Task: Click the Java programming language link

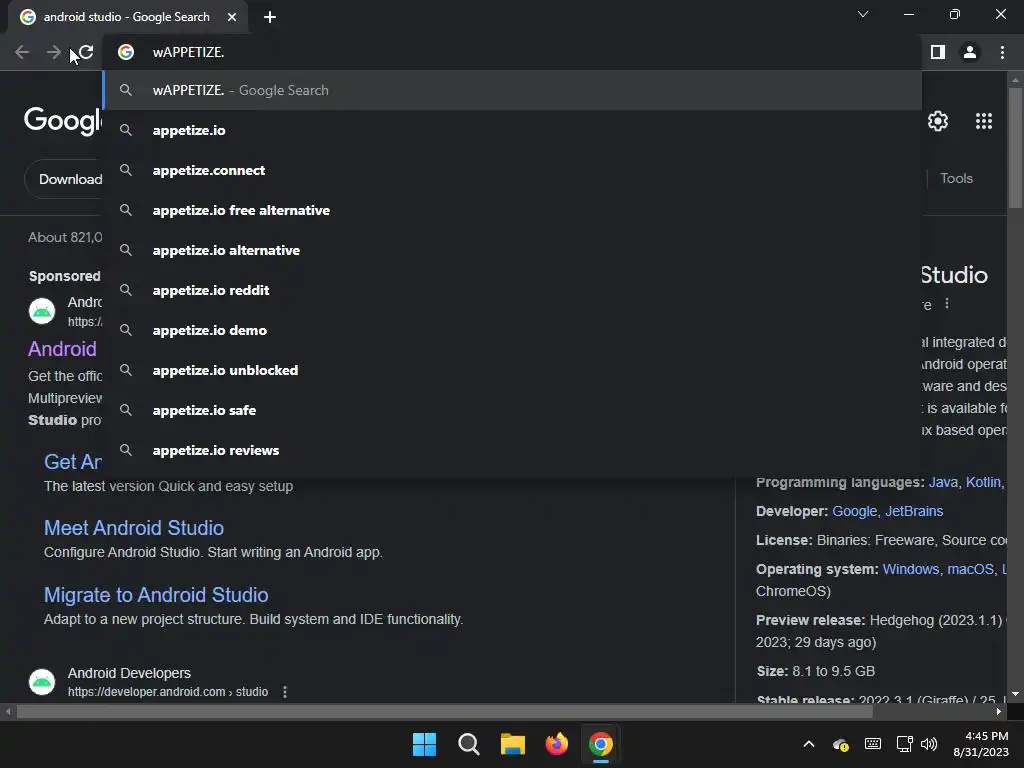Action: pos(943,482)
